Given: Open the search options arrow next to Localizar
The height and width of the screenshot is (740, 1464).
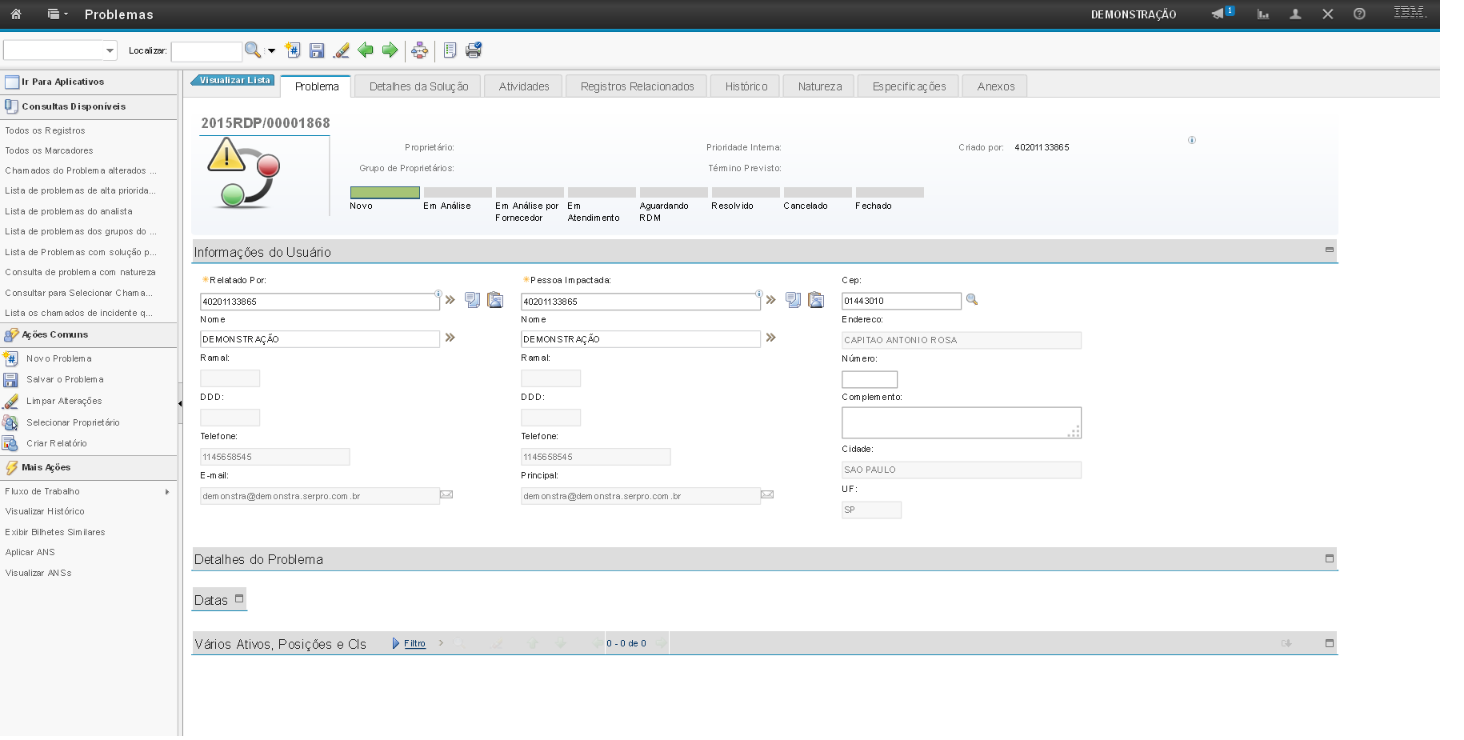Looking at the screenshot, I should tap(271, 51).
